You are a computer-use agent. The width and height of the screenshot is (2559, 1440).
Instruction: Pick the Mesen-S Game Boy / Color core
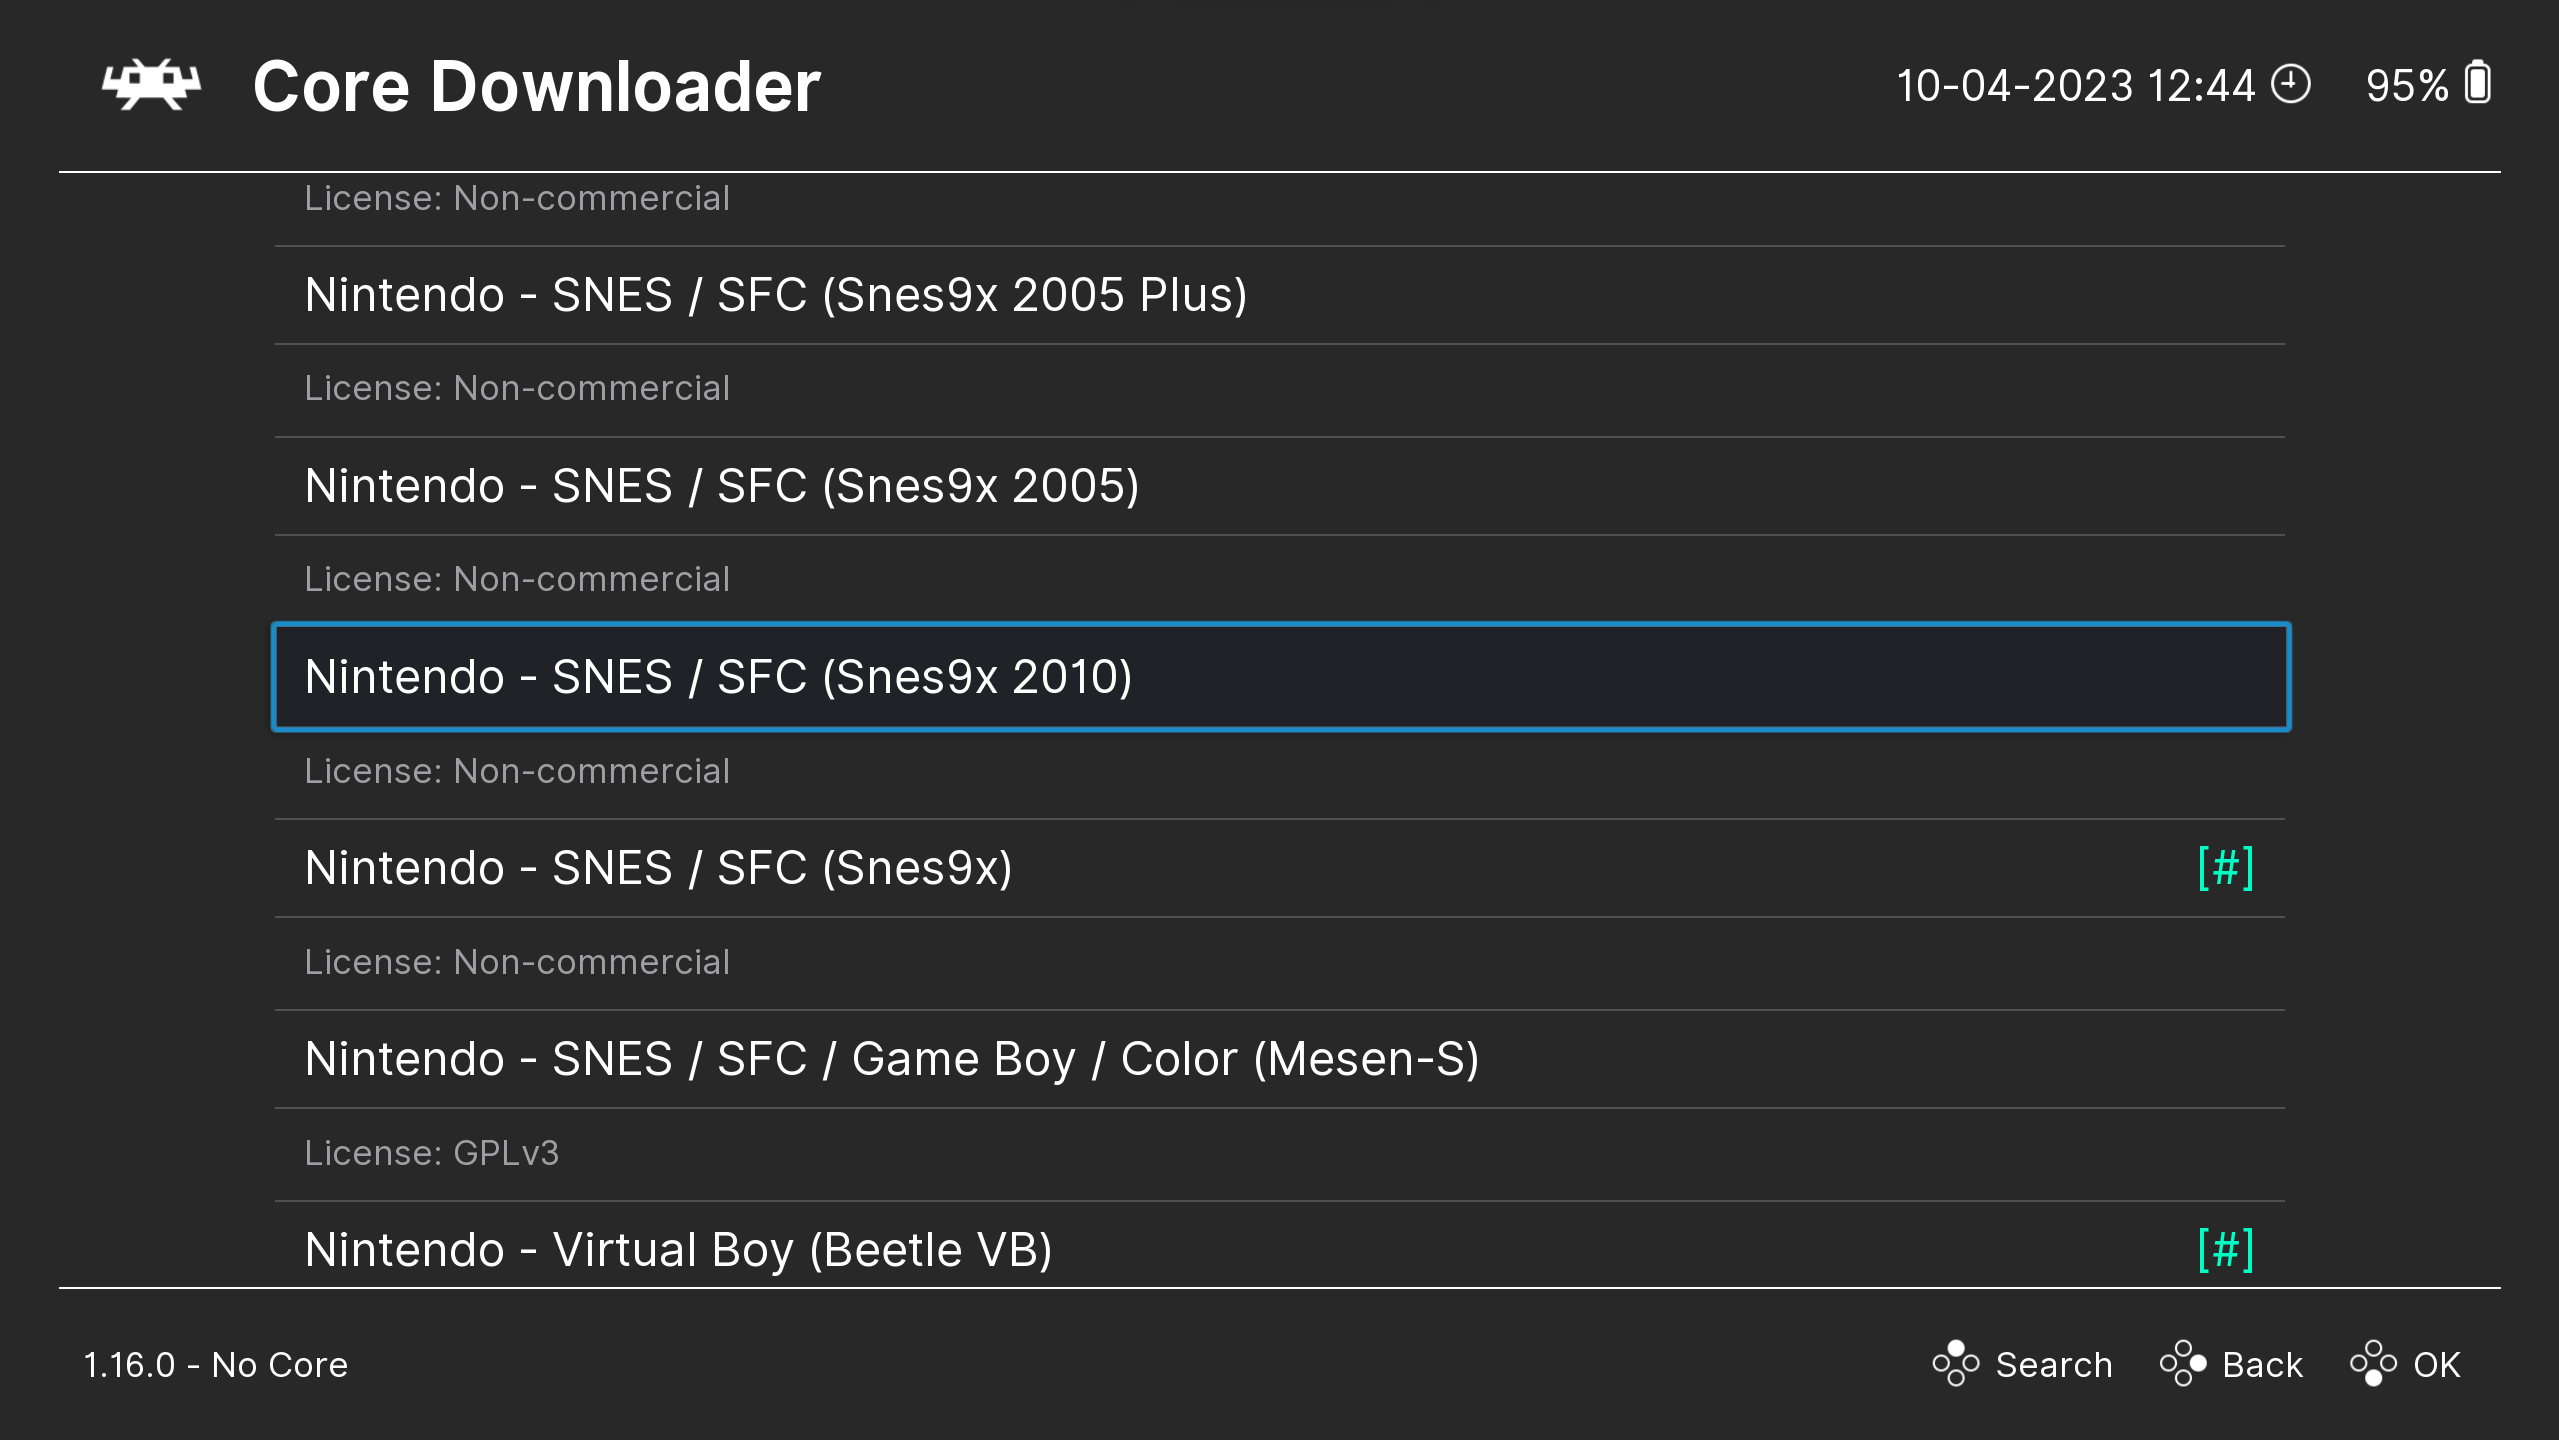tap(1280, 1060)
